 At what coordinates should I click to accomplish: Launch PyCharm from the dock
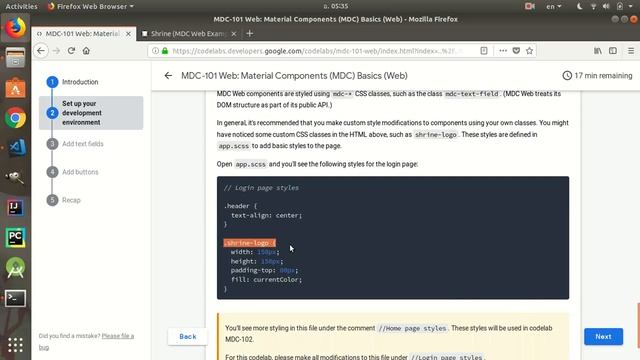(16, 238)
